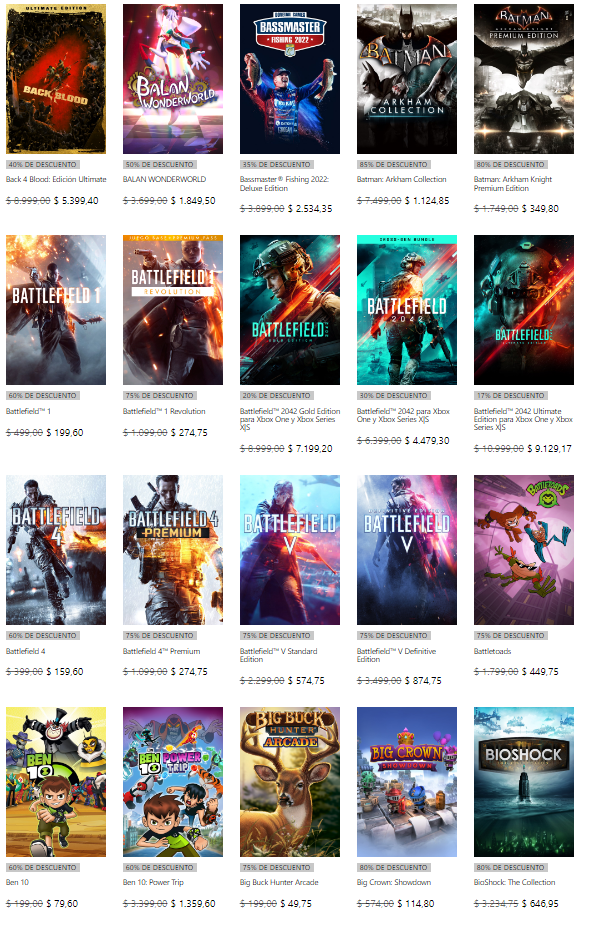Open the Battlefield 2042 Ultimate Edition cover image
The image size is (610, 927).
click(x=524, y=310)
